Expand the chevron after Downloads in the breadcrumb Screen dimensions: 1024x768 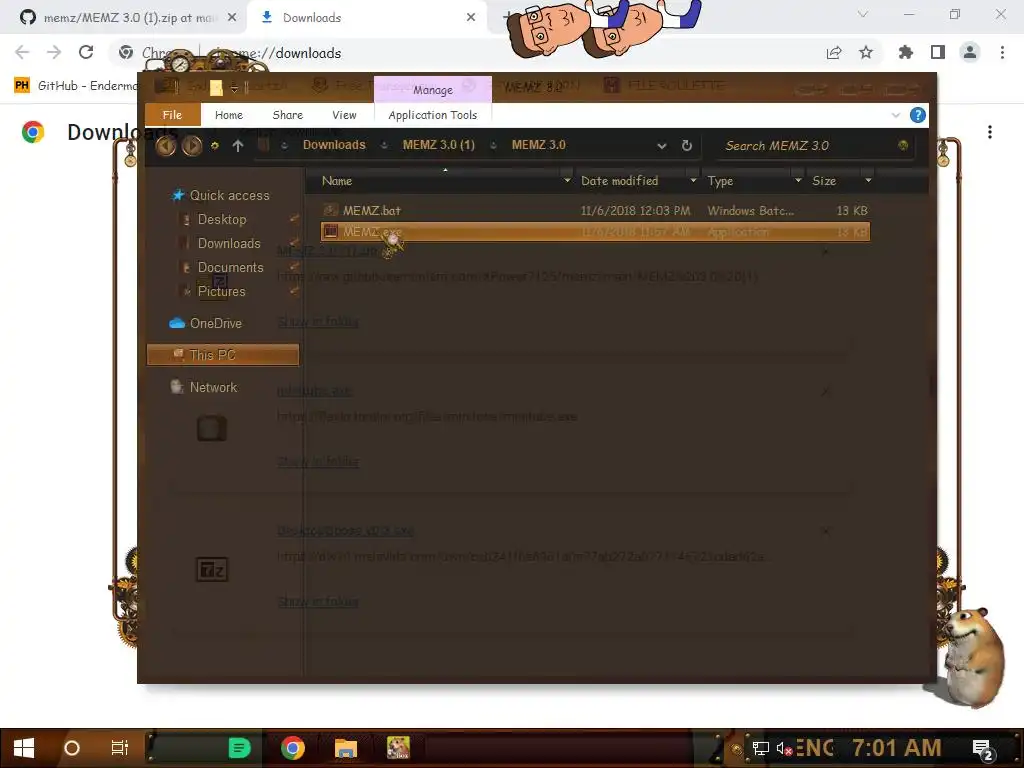[384, 146]
